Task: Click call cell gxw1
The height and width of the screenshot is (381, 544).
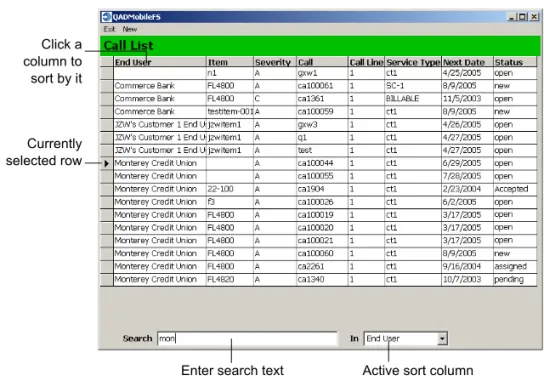Action: (x=322, y=73)
